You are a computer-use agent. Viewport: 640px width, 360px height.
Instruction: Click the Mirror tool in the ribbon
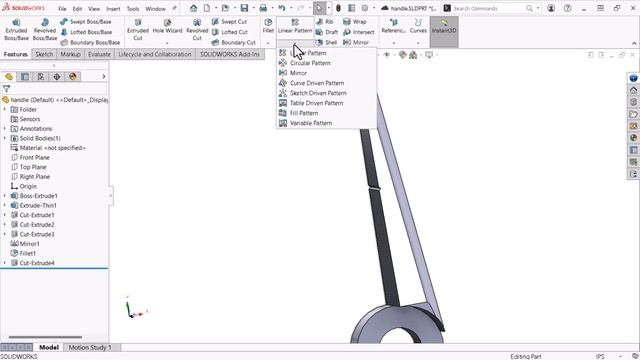356,42
